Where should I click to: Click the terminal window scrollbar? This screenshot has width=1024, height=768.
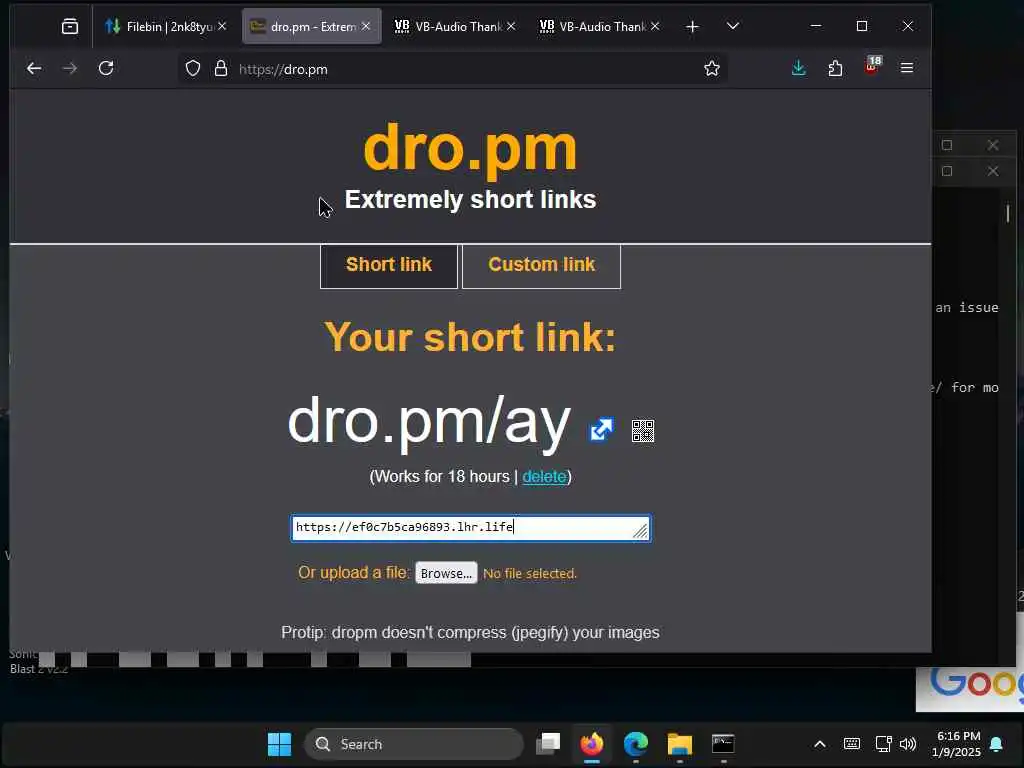[x=1008, y=213]
